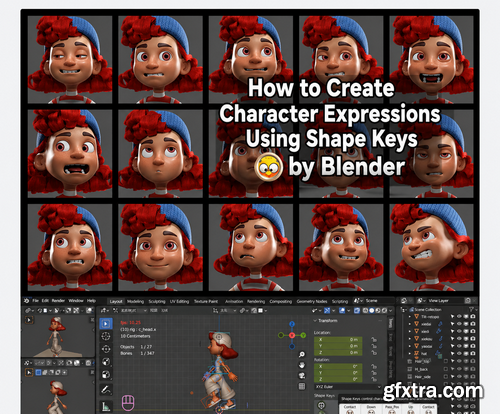Disable xiedi render via camera icon
Image resolution: width=500 pixels, height=414 pixels.
tap(473, 331)
